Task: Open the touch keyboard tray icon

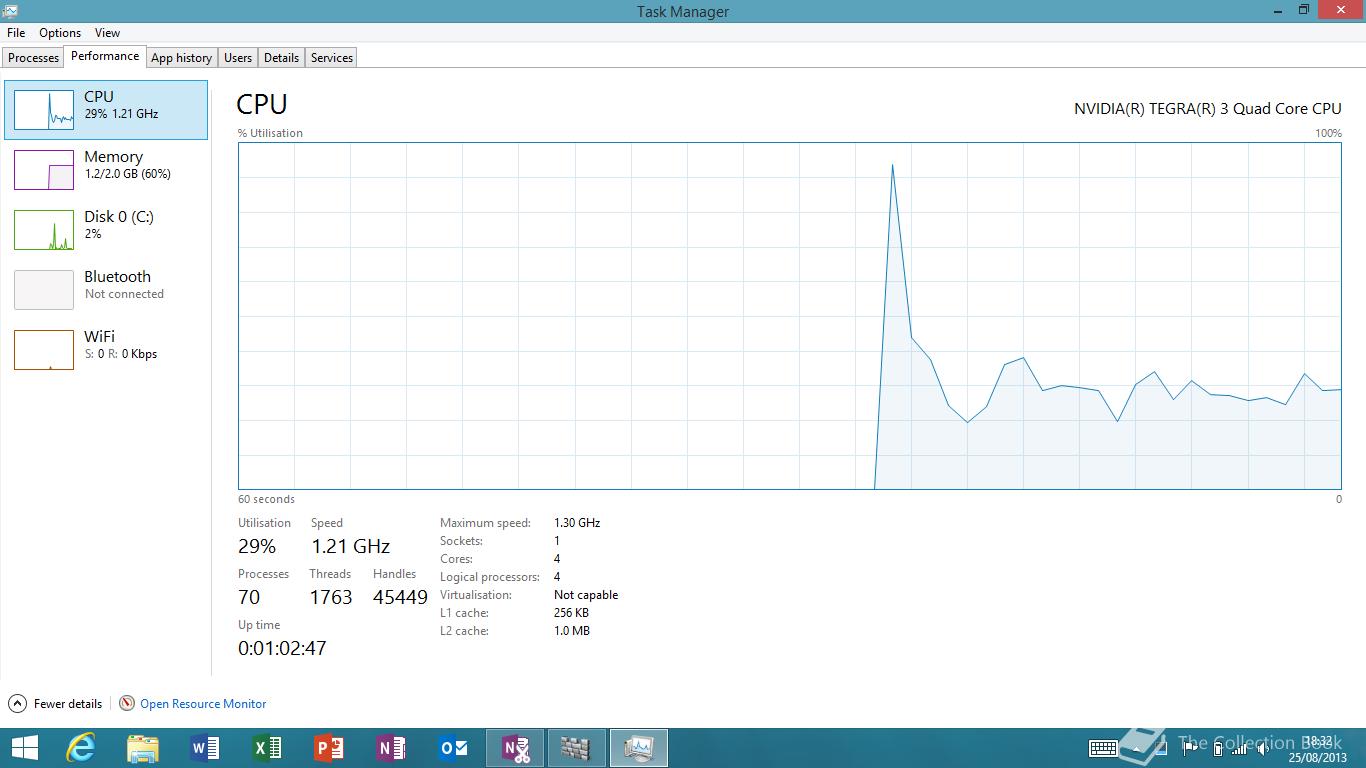Action: click(1103, 748)
